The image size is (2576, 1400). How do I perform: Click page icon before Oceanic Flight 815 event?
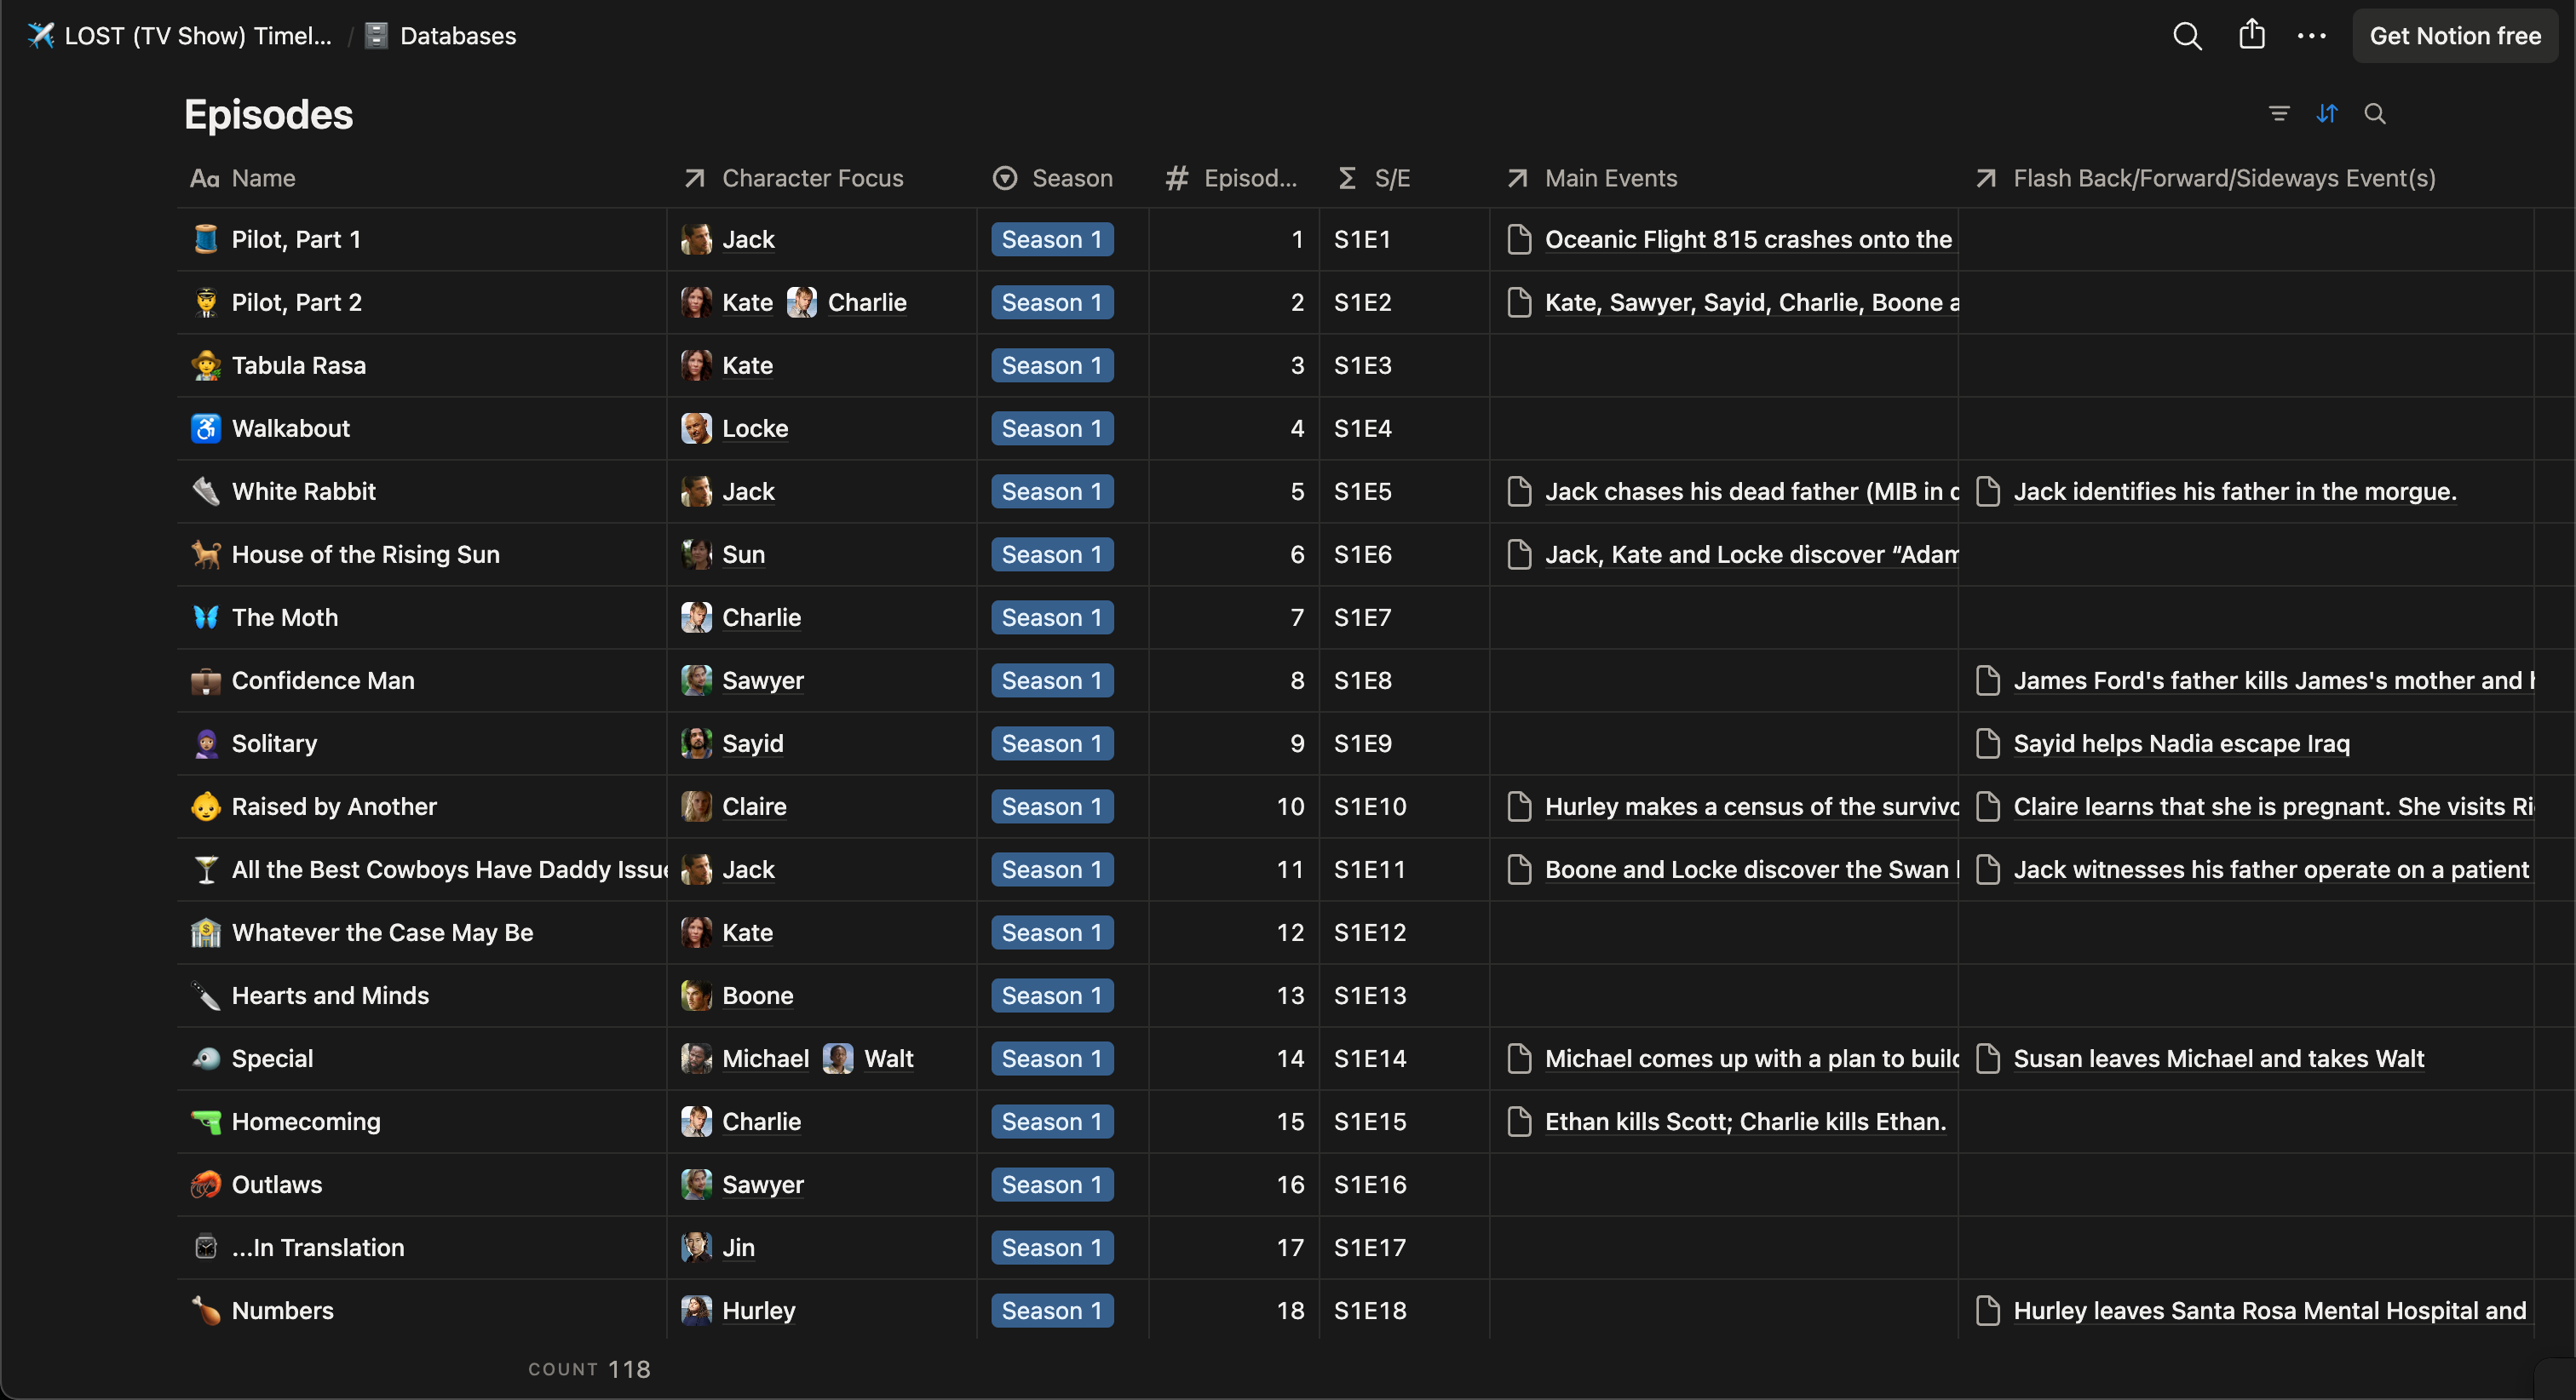coord(1519,239)
